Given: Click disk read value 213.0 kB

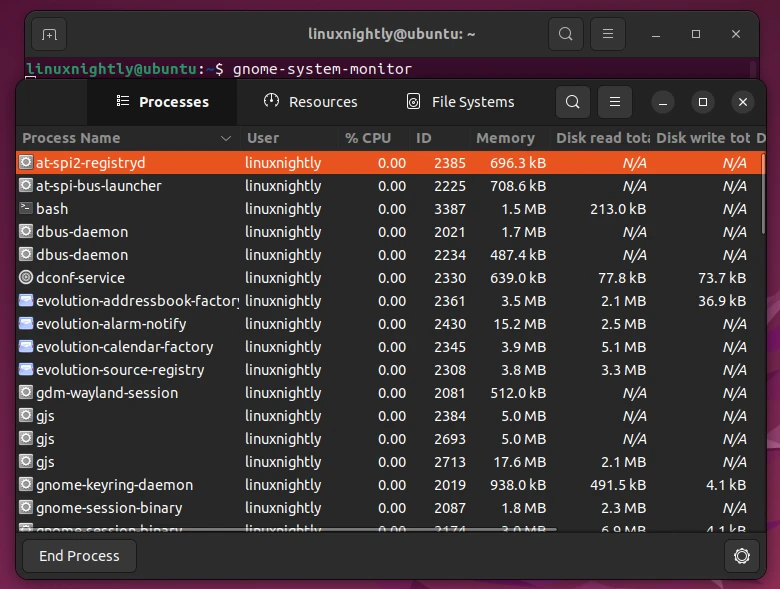Looking at the screenshot, I should coord(618,209).
